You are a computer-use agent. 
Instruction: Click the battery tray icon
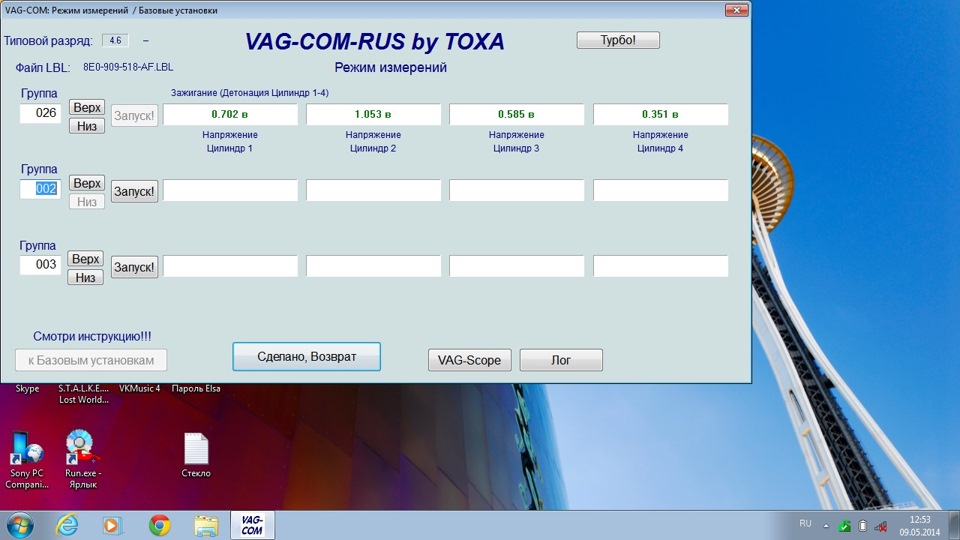863,526
